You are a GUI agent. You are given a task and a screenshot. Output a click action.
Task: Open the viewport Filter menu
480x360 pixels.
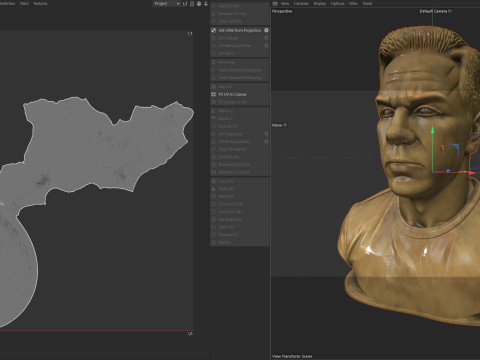(353, 4)
